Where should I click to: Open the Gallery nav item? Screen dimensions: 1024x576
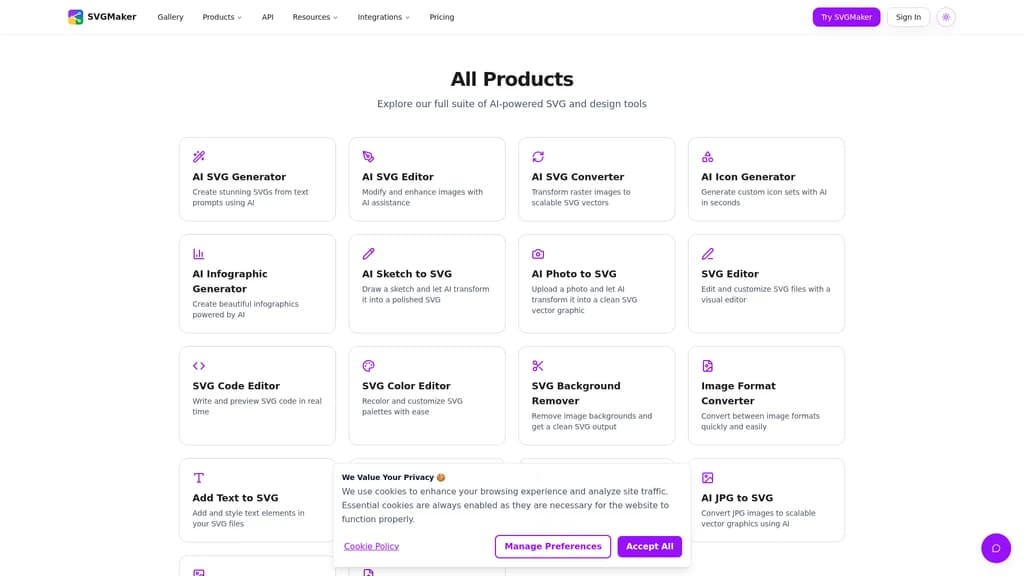tap(170, 17)
